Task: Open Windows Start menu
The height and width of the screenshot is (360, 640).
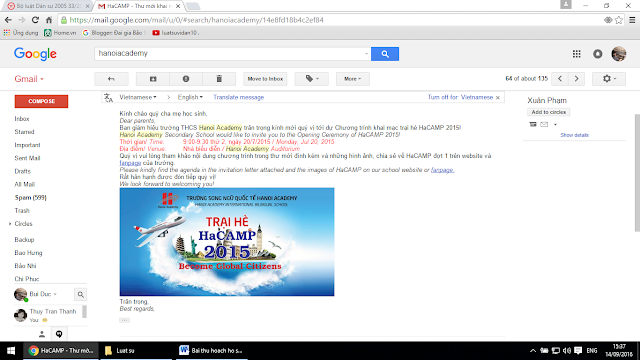Action: (x=11, y=351)
